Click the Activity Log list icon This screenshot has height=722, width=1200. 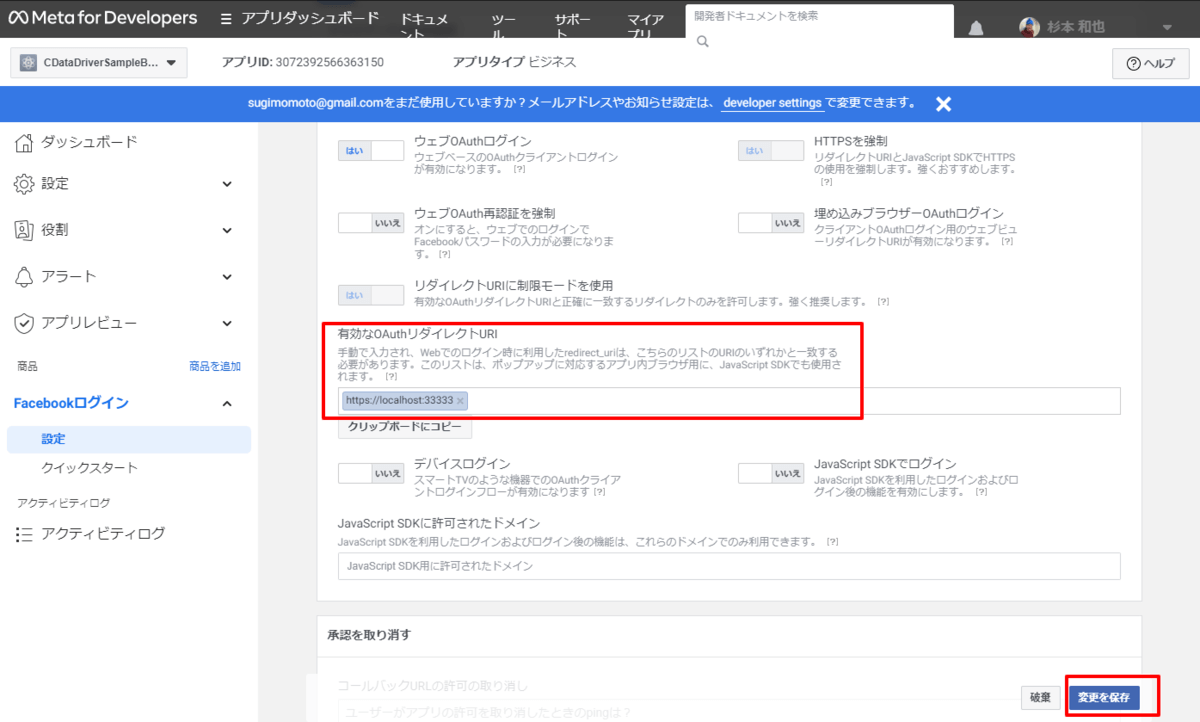click(24, 534)
